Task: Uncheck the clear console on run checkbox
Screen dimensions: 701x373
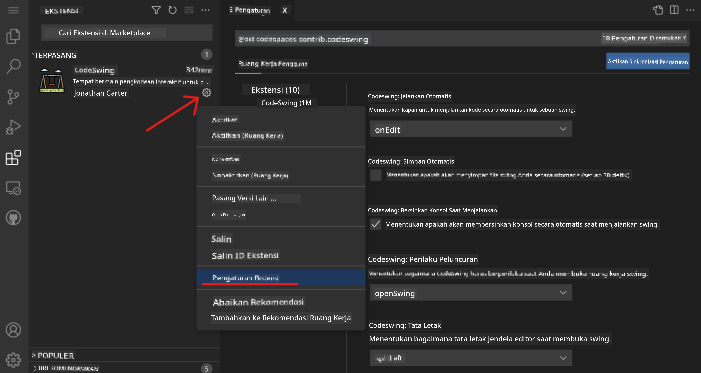Action: click(x=376, y=224)
